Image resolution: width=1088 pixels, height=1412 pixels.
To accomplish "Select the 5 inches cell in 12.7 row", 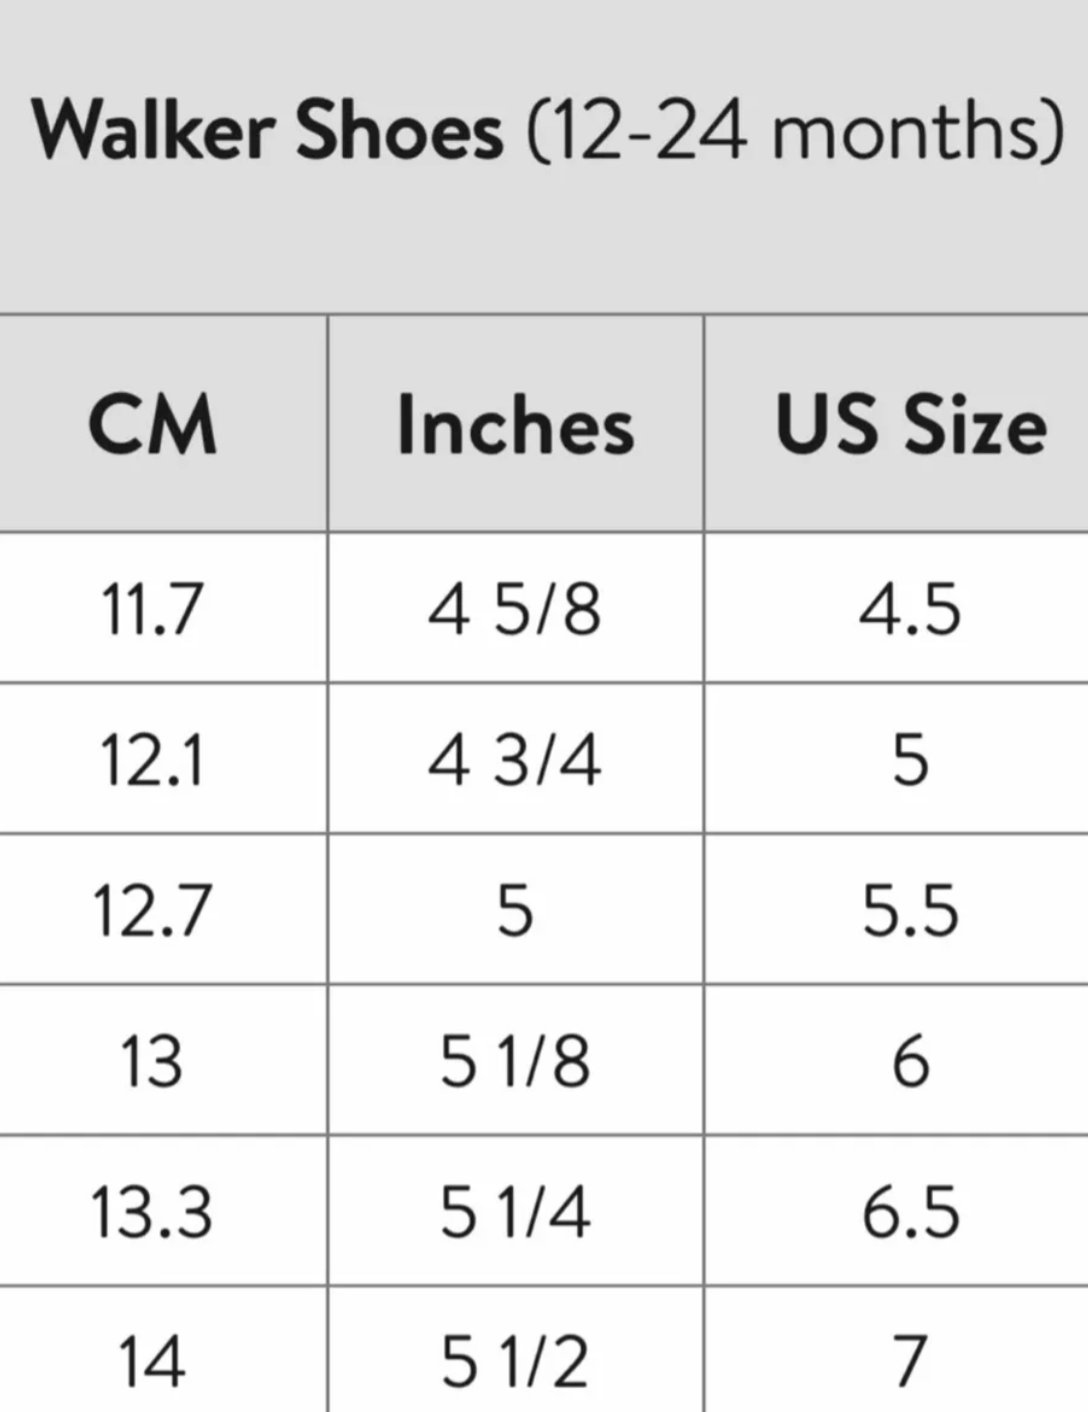I will click(515, 911).
